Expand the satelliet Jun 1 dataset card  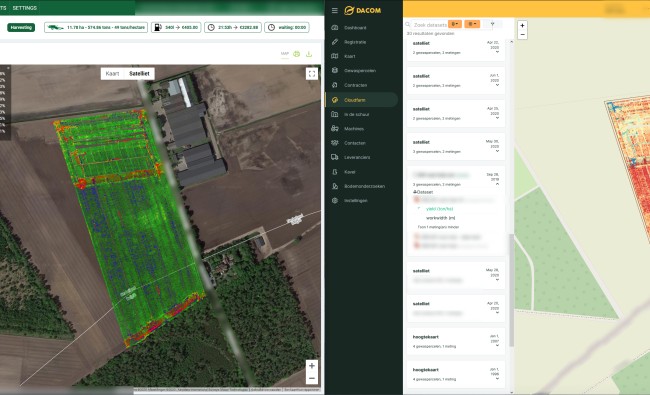click(x=497, y=85)
